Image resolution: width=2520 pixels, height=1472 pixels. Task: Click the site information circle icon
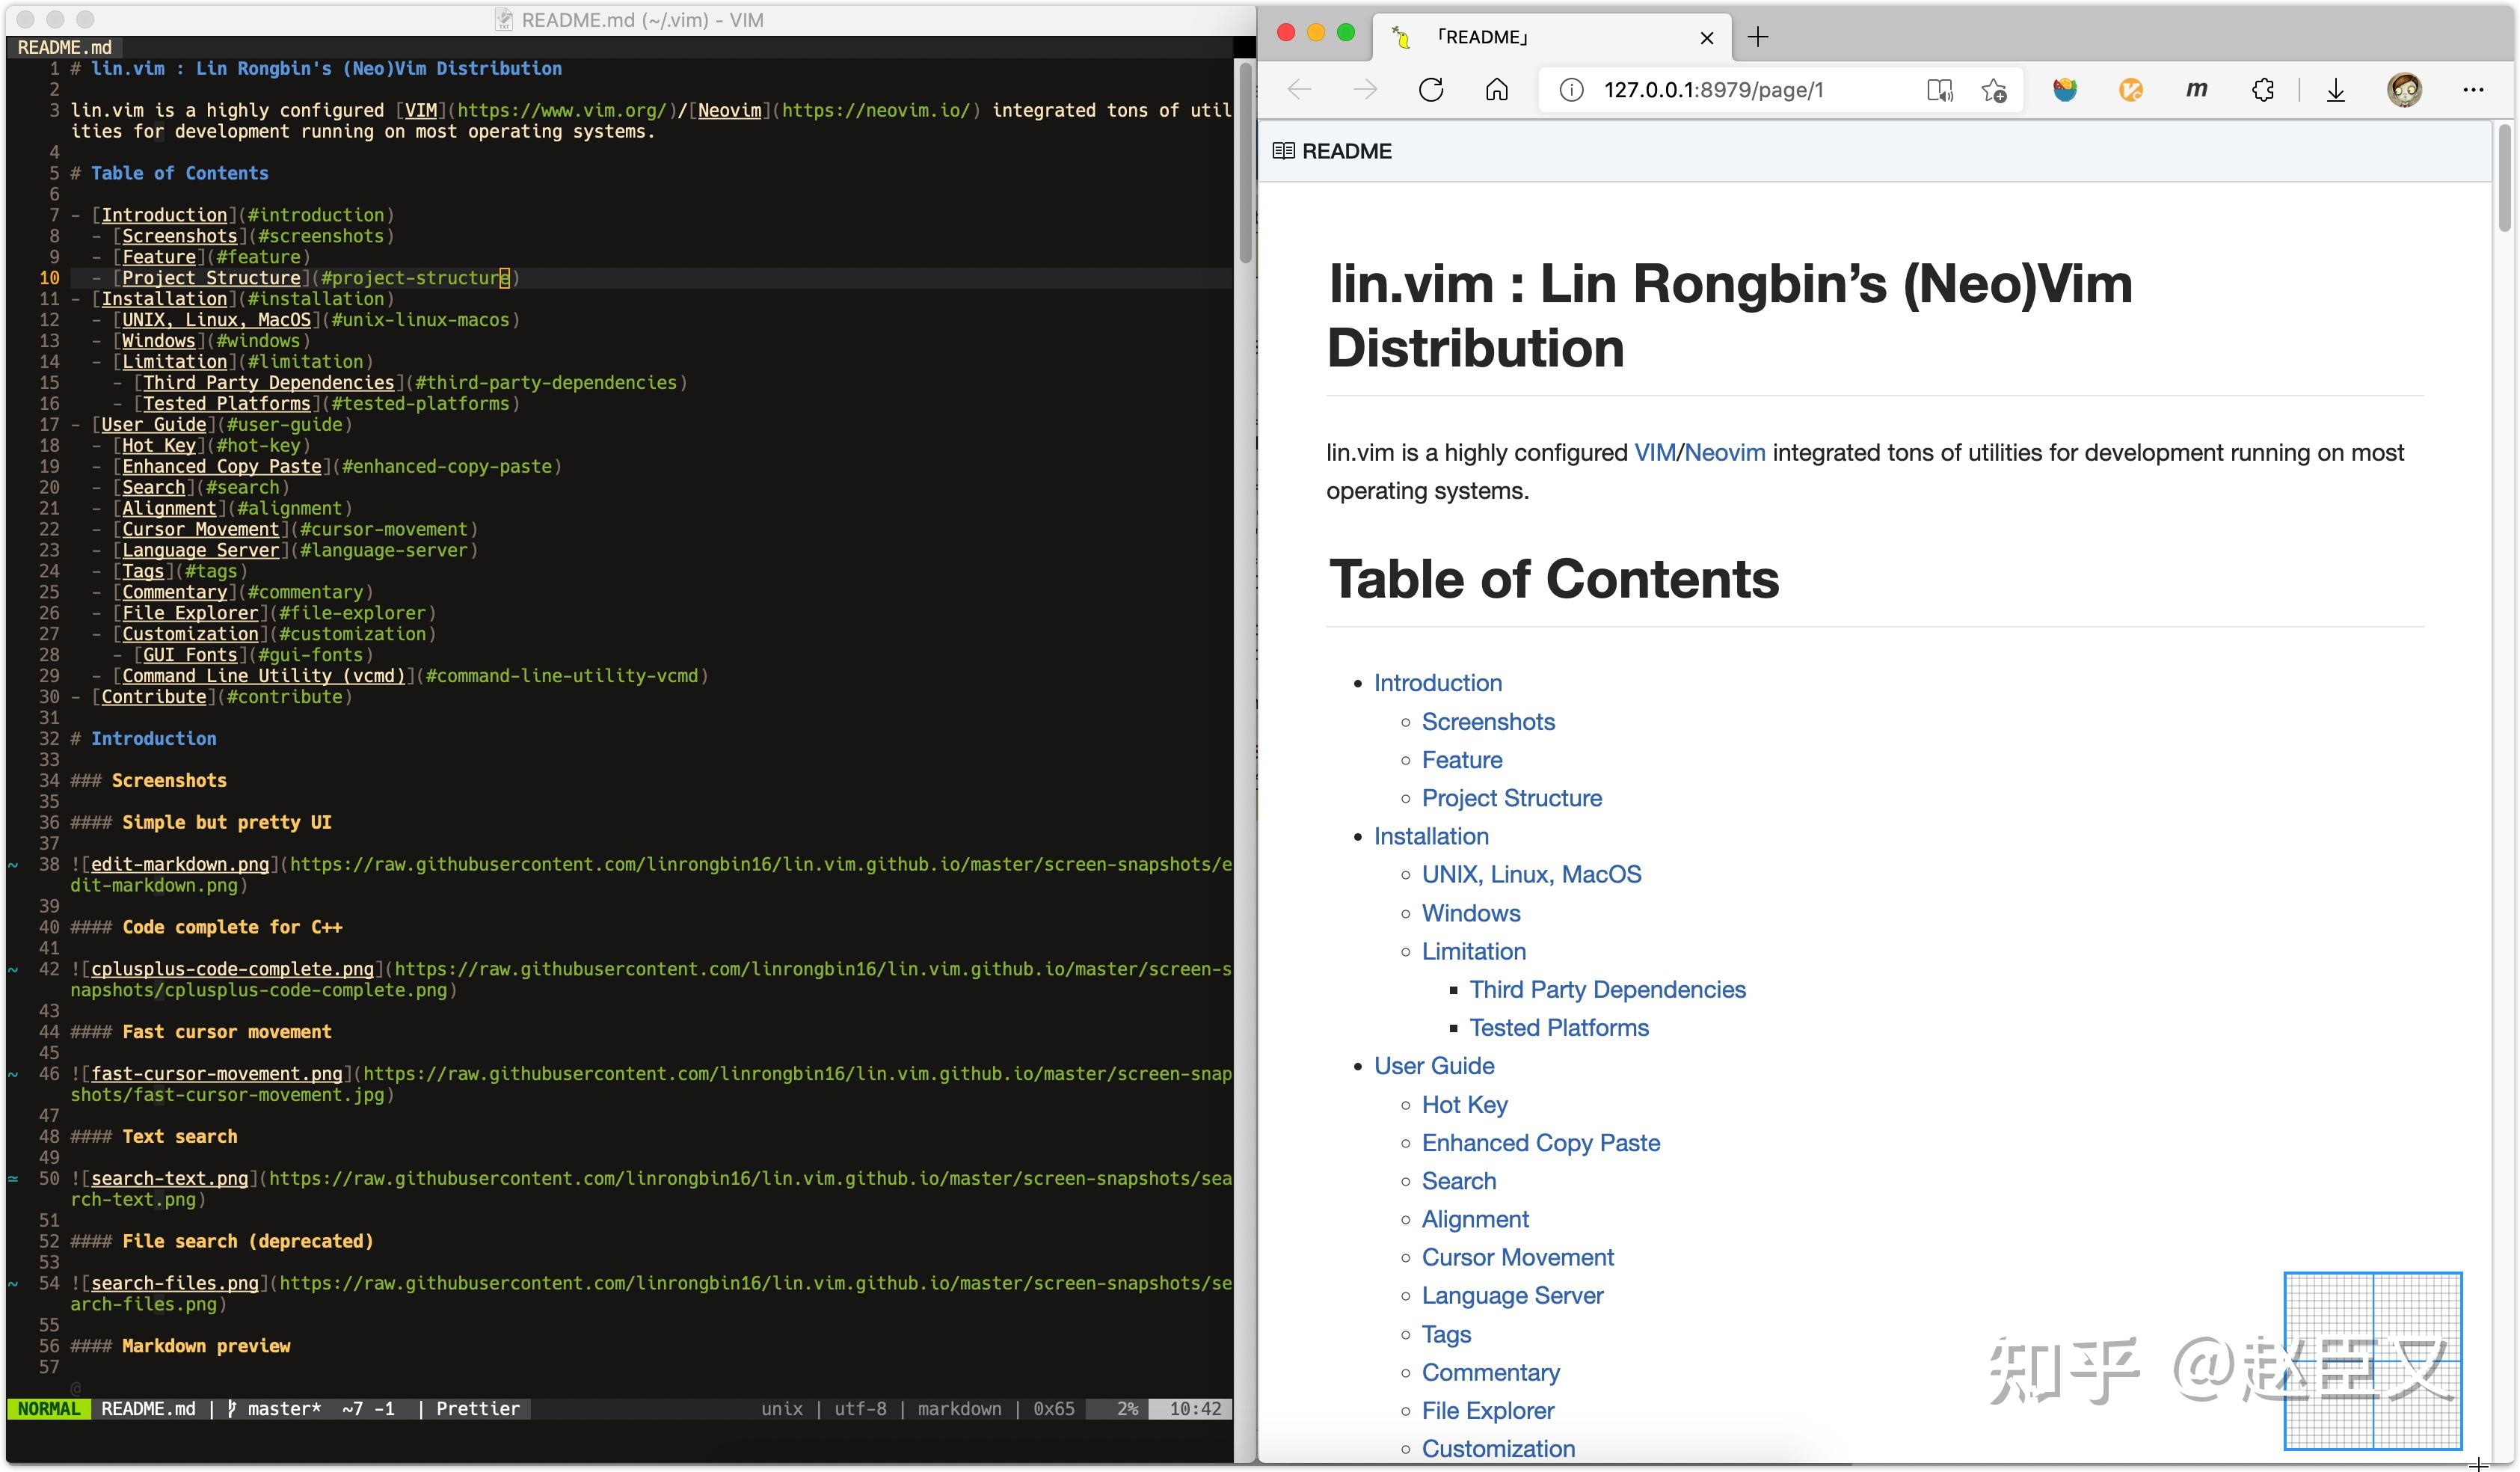pos(1571,90)
